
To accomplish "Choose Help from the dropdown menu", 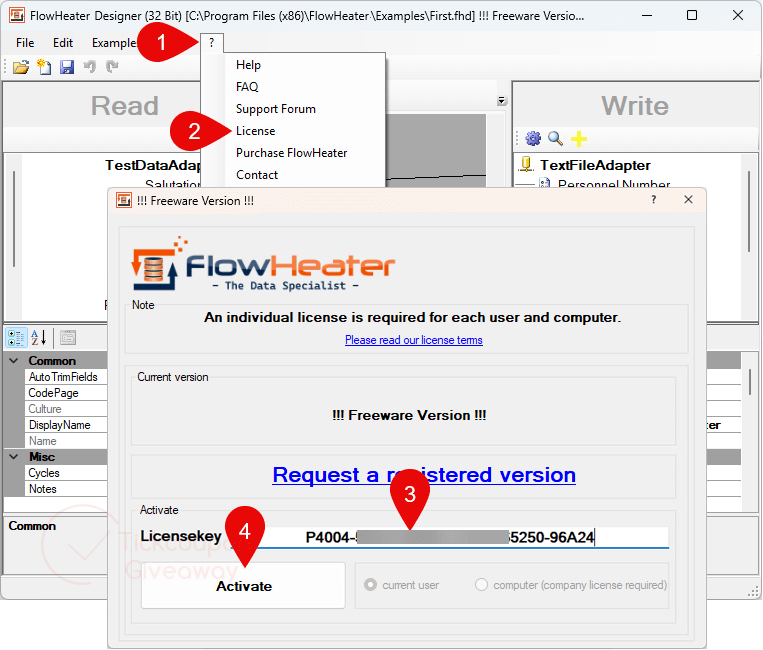I will tap(248, 65).
